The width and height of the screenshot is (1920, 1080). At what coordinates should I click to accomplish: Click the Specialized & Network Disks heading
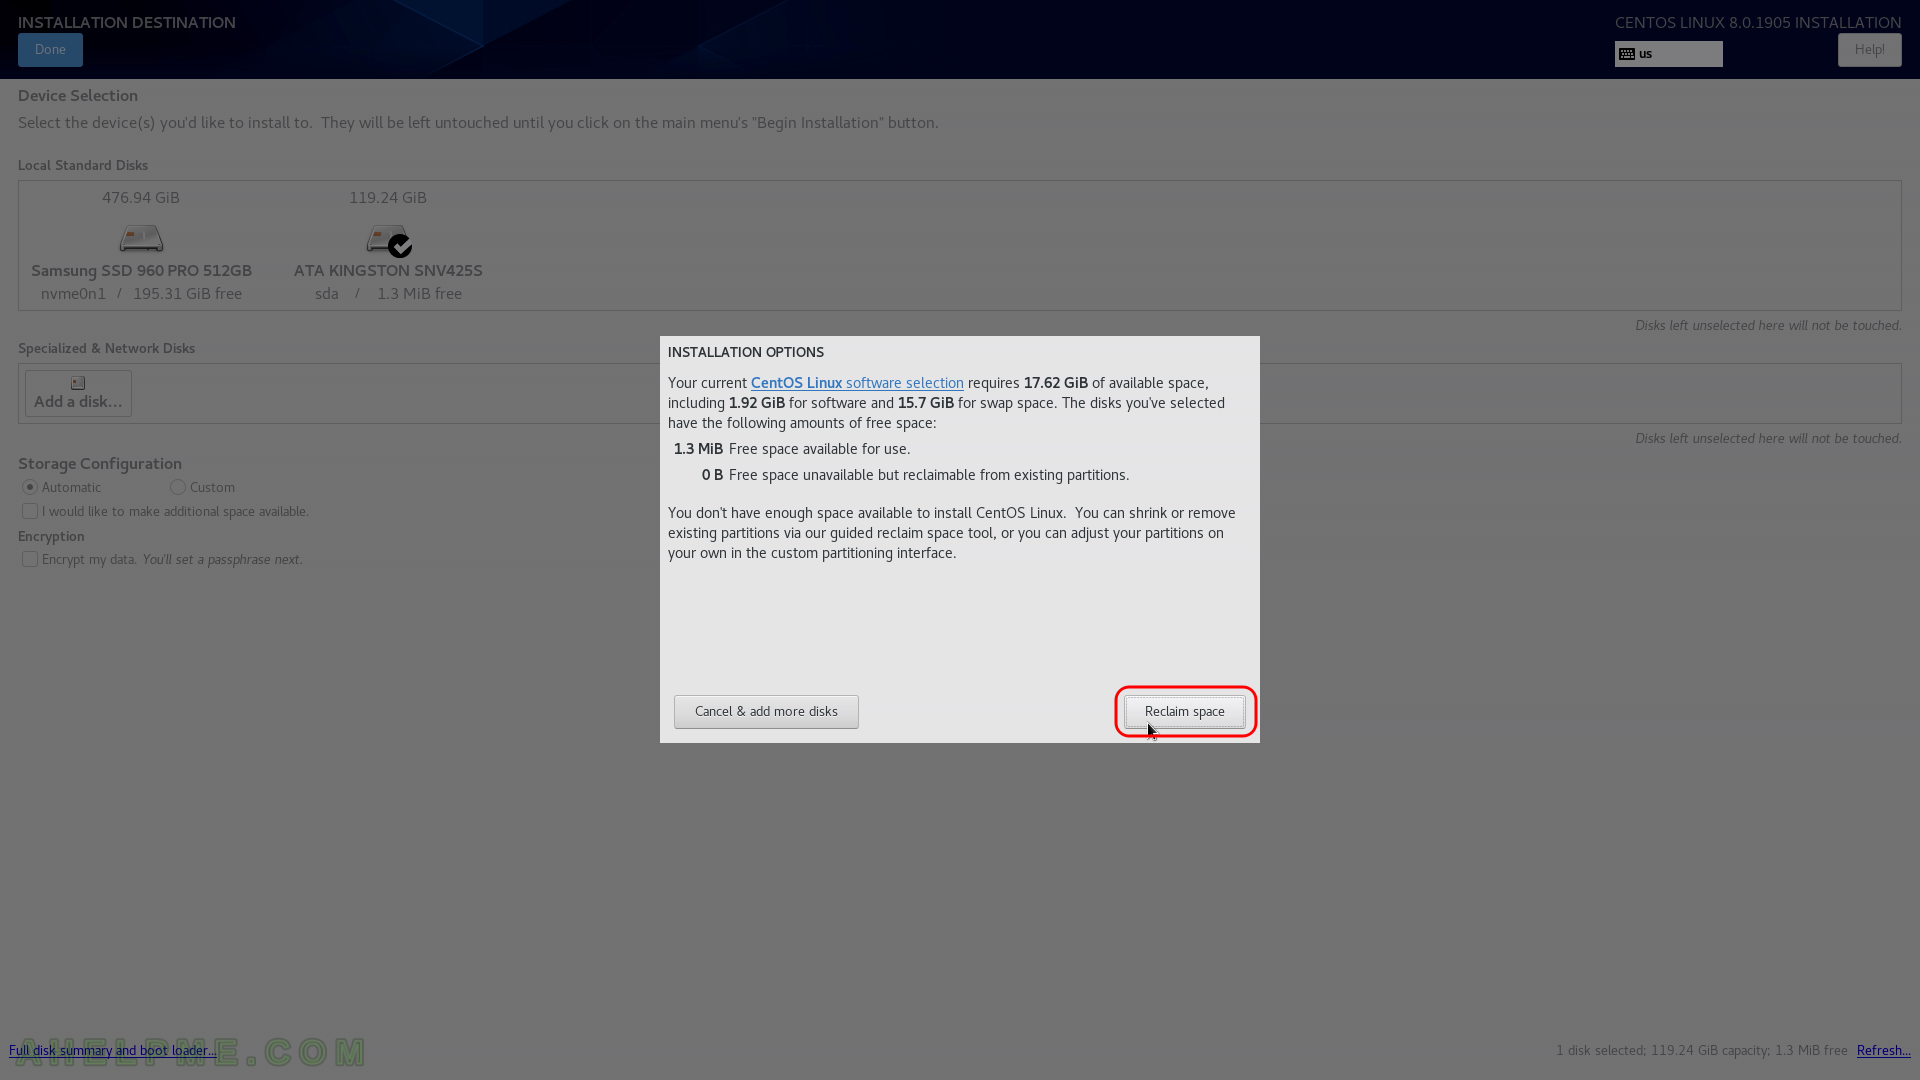106,348
